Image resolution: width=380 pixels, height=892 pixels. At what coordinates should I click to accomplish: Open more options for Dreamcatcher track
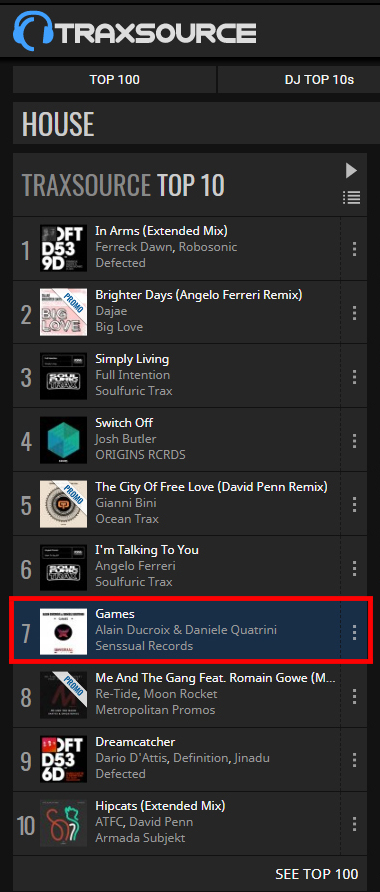354,759
